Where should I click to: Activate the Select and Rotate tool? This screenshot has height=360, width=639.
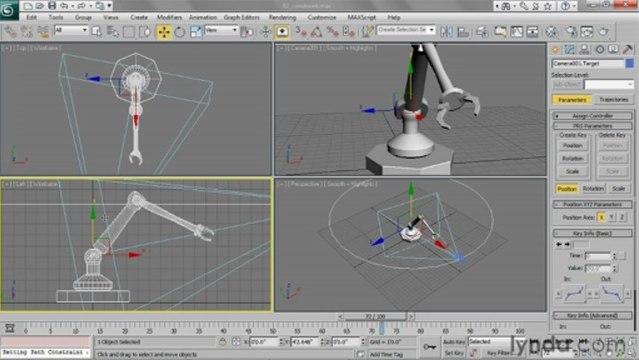click(180, 31)
